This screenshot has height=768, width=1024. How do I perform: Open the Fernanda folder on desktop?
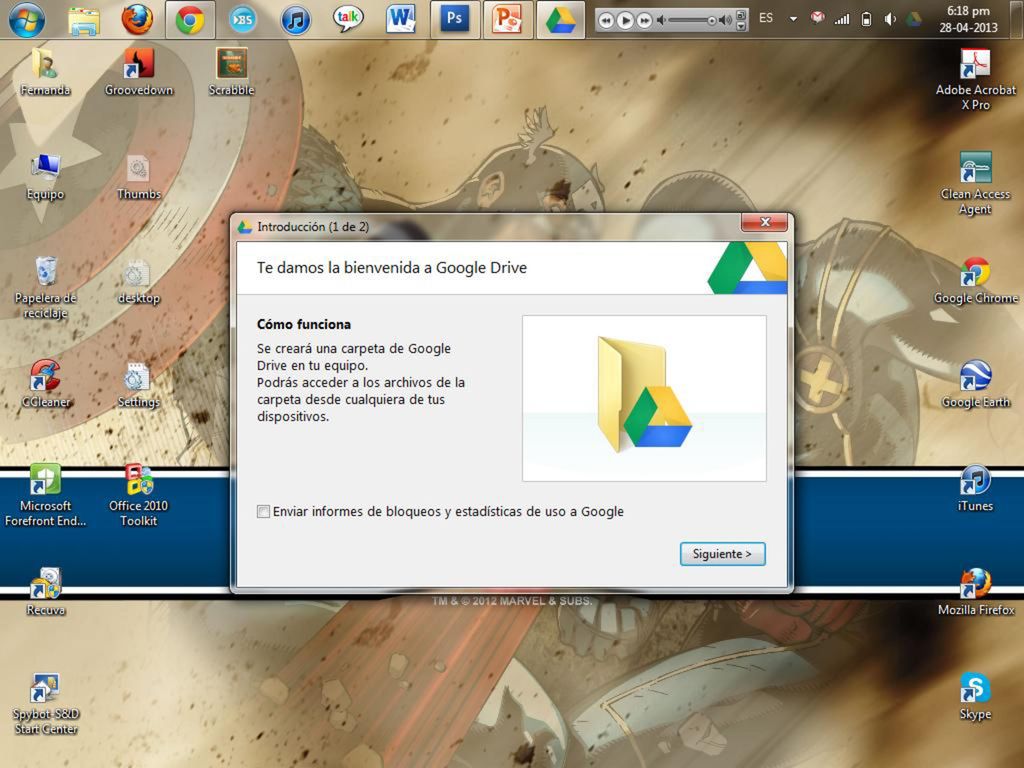(x=44, y=72)
